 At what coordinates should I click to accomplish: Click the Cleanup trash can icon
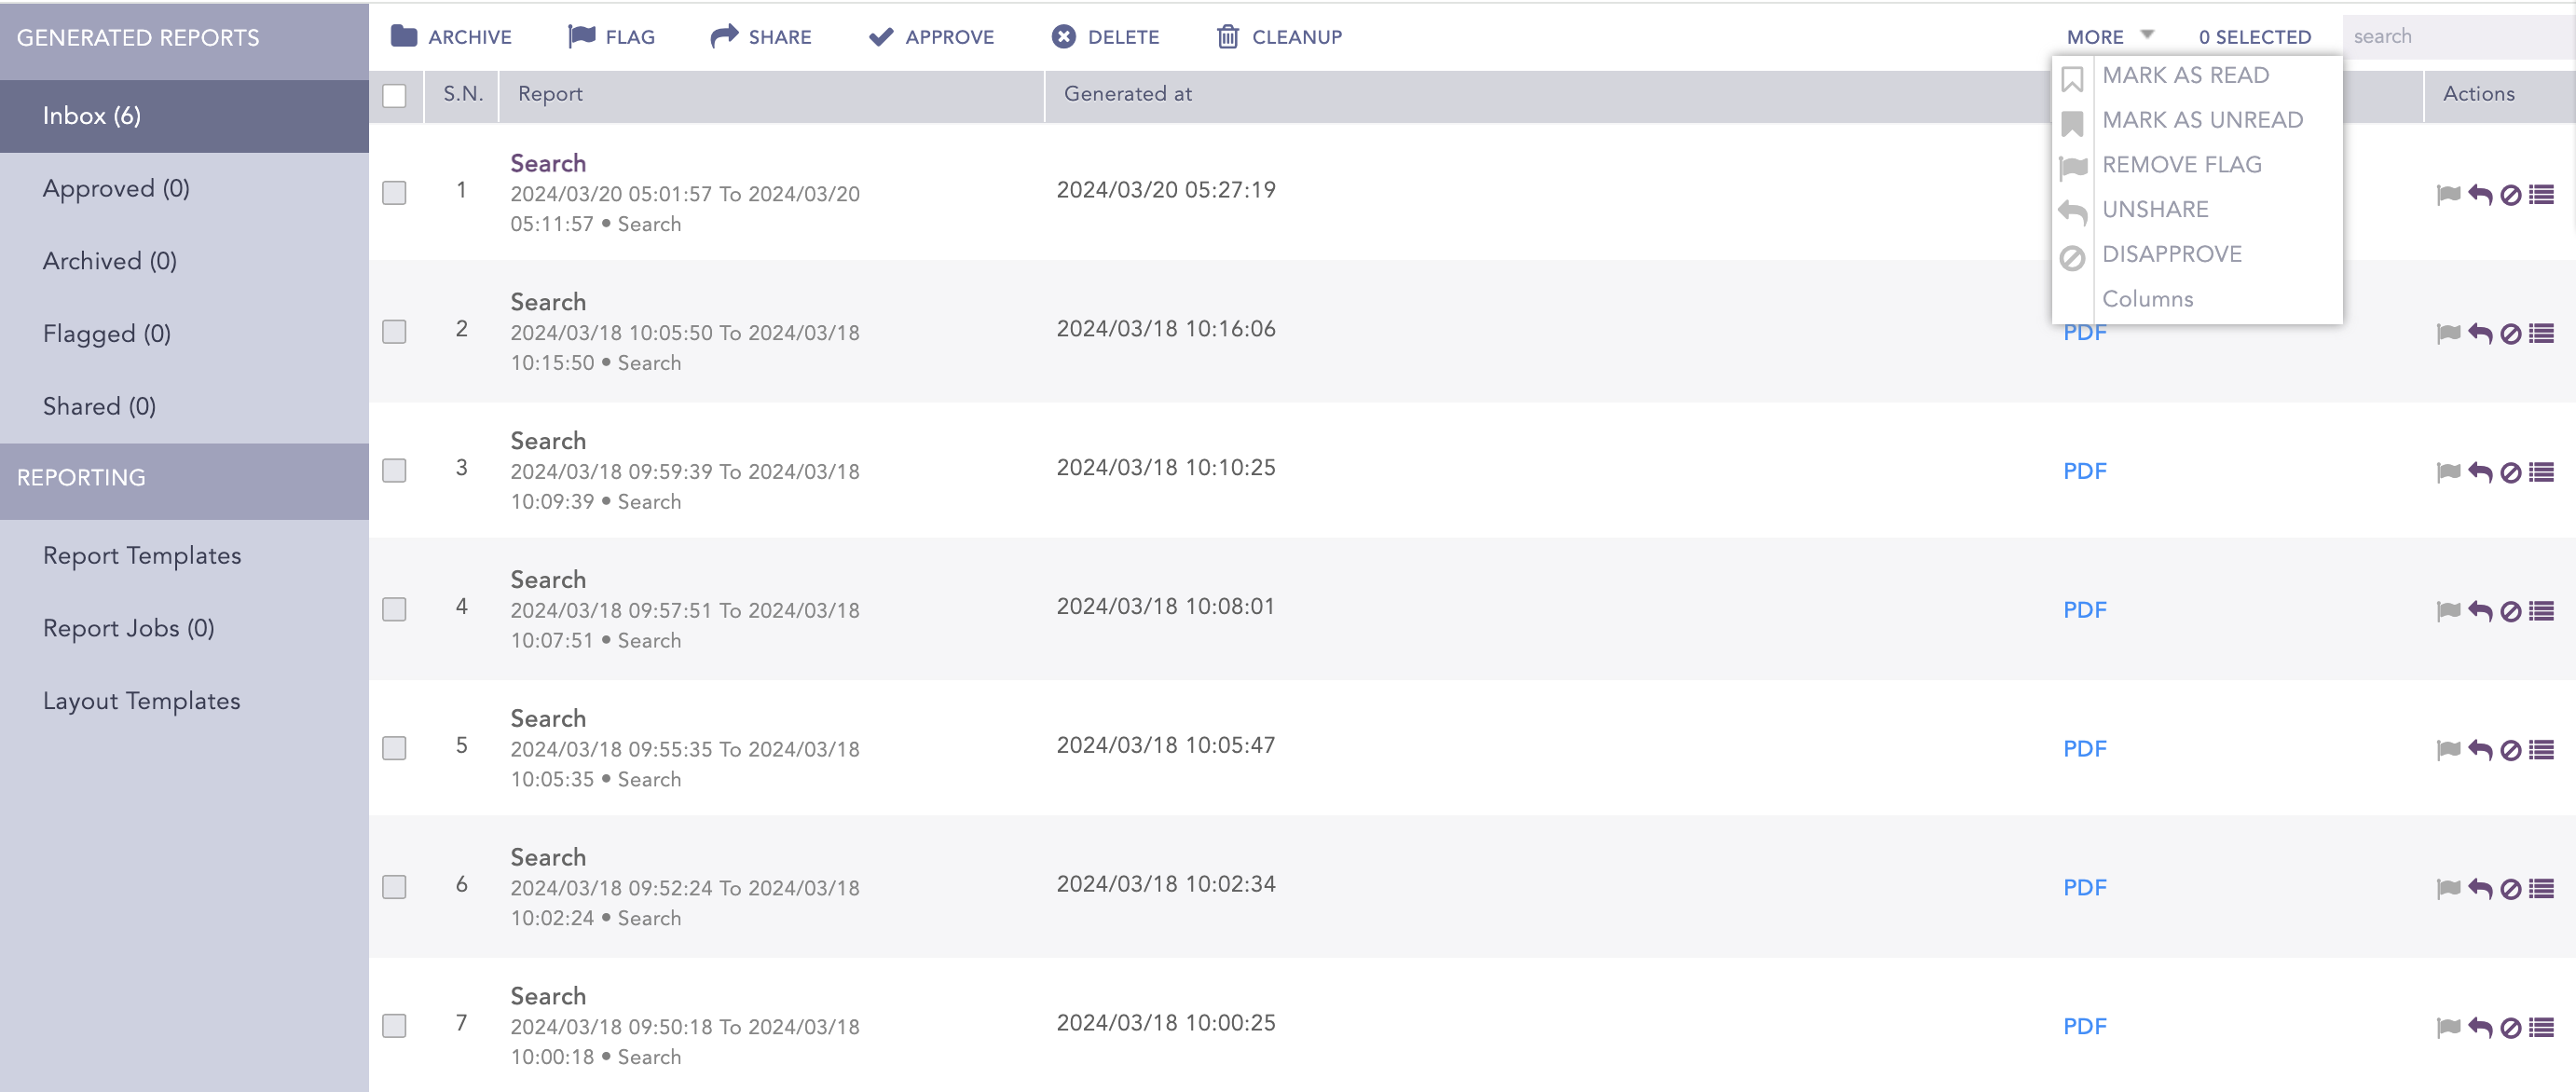[1227, 37]
